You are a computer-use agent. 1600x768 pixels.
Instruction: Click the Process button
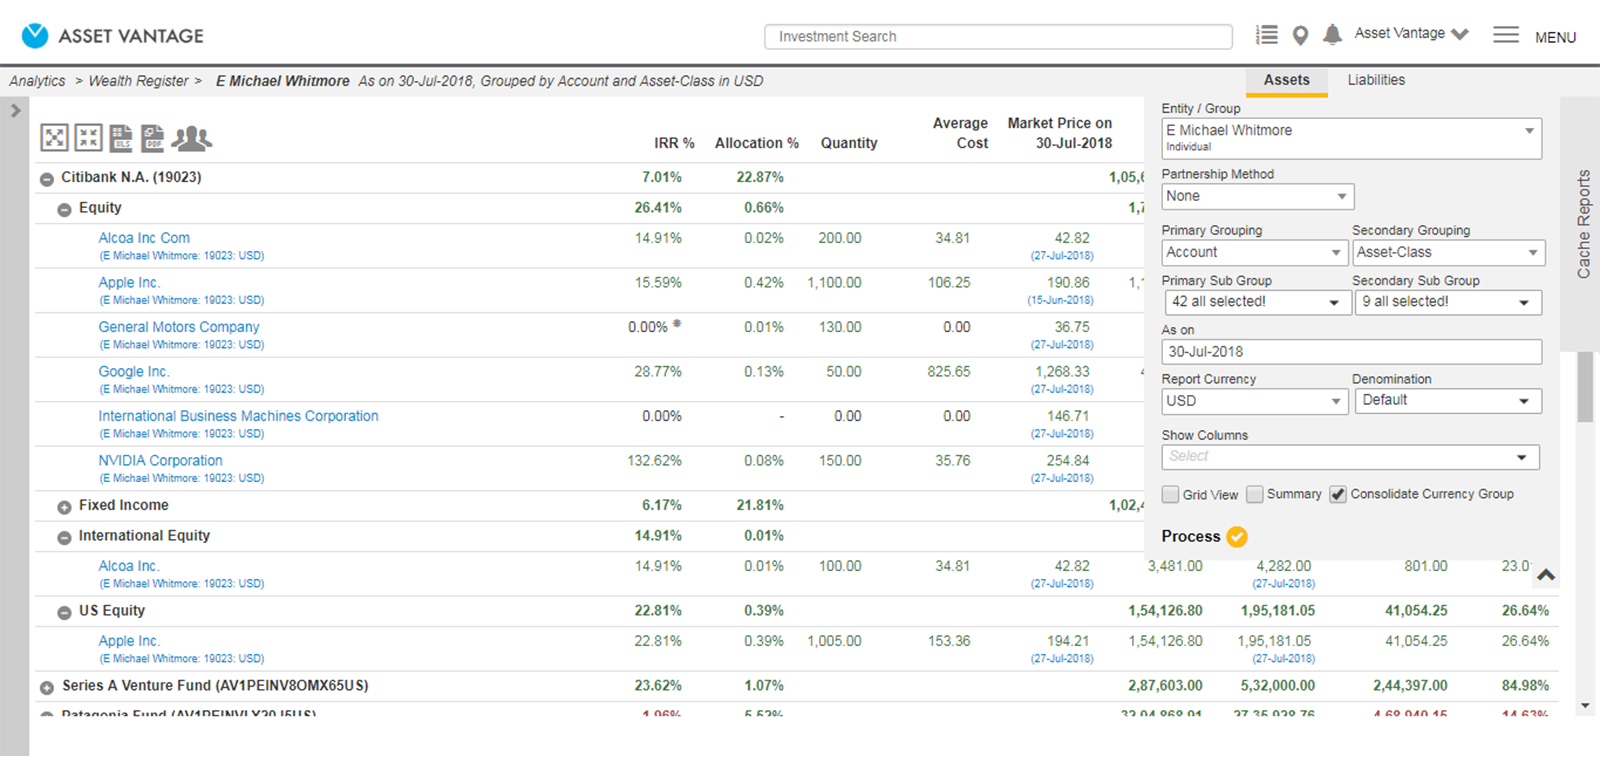(1204, 537)
